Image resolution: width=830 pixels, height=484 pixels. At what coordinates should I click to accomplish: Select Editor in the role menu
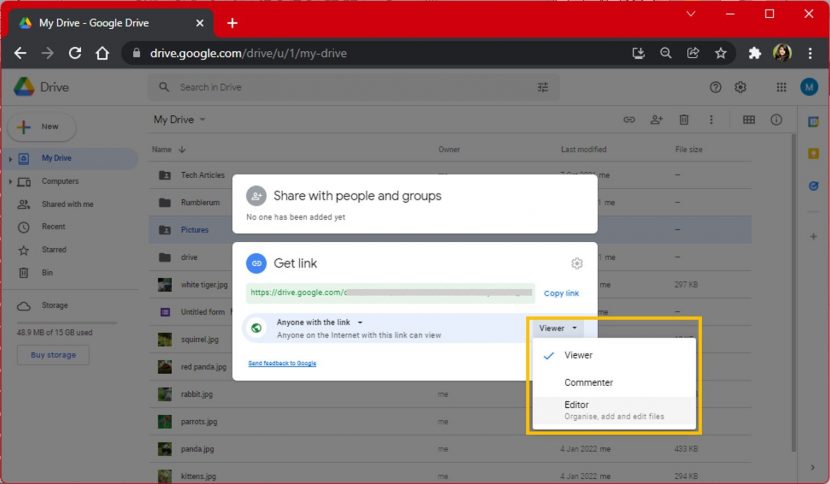pyautogui.click(x=614, y=410)
